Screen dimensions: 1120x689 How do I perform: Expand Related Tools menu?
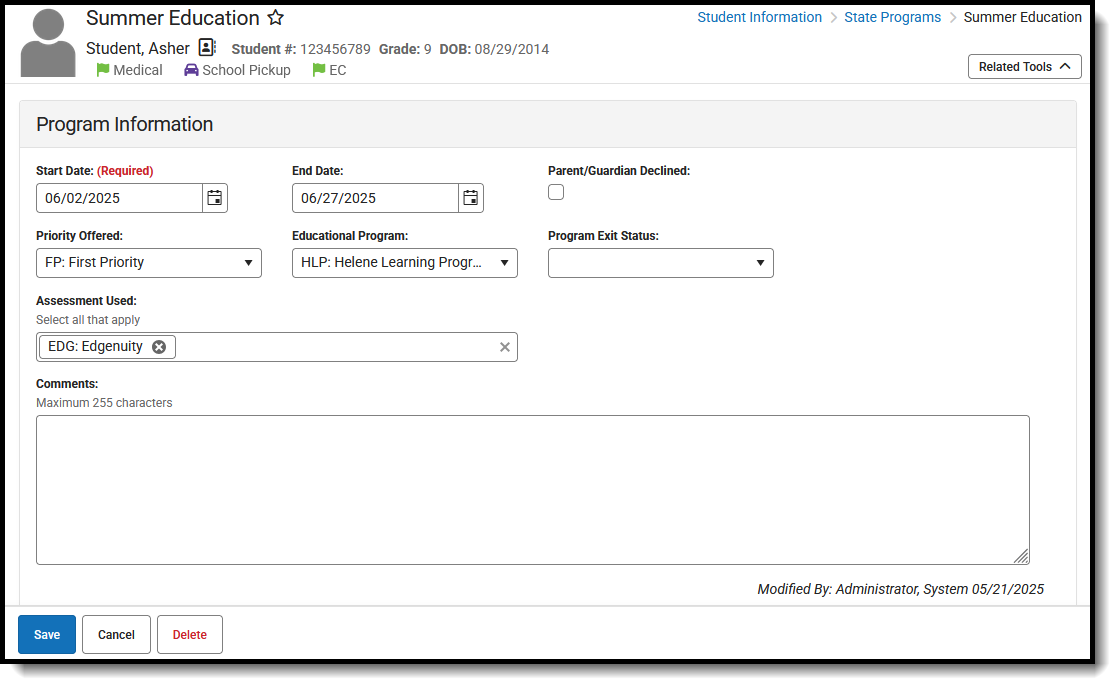click(1024, 66)
